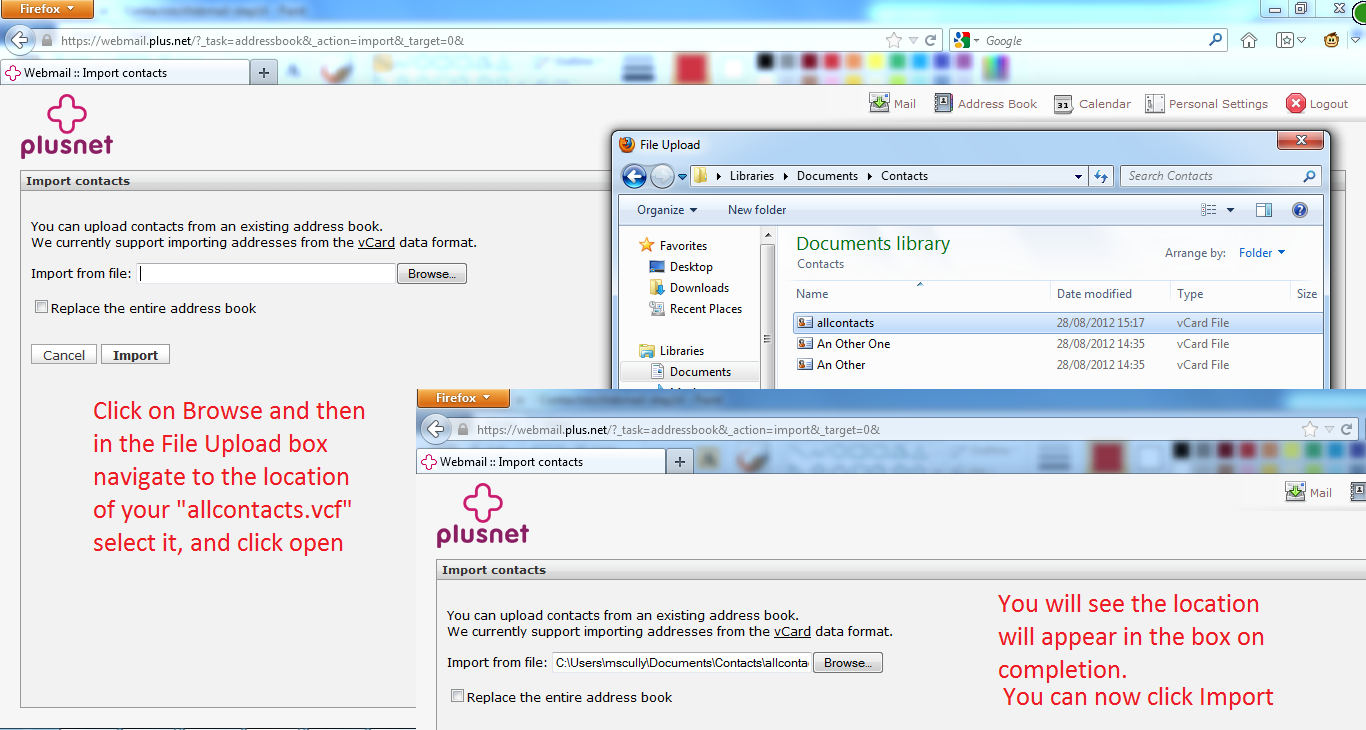Open the Firefox menu in lower window
The image size is (1366, 730).
pos(464,398)
